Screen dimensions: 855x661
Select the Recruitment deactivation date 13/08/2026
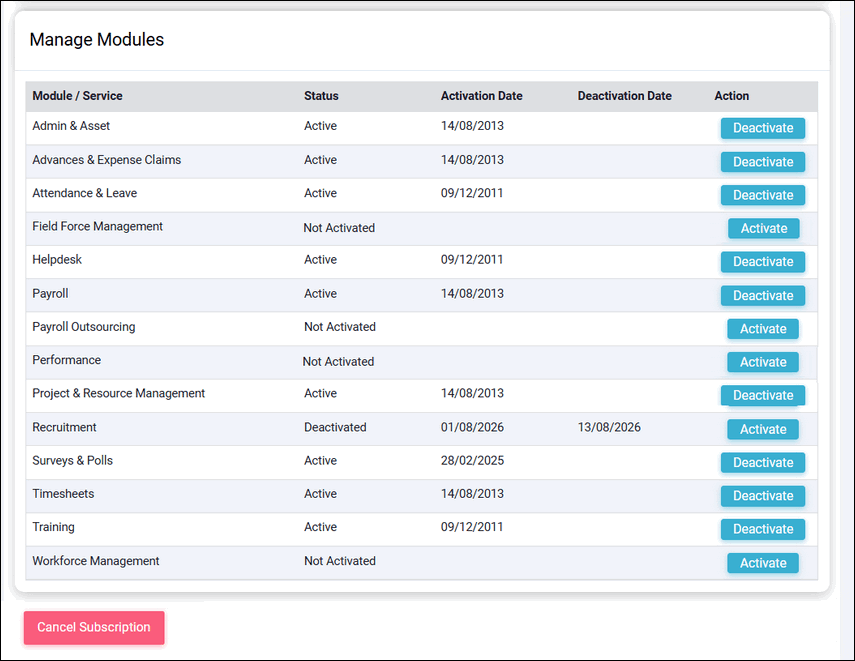[x=609, y=427]
